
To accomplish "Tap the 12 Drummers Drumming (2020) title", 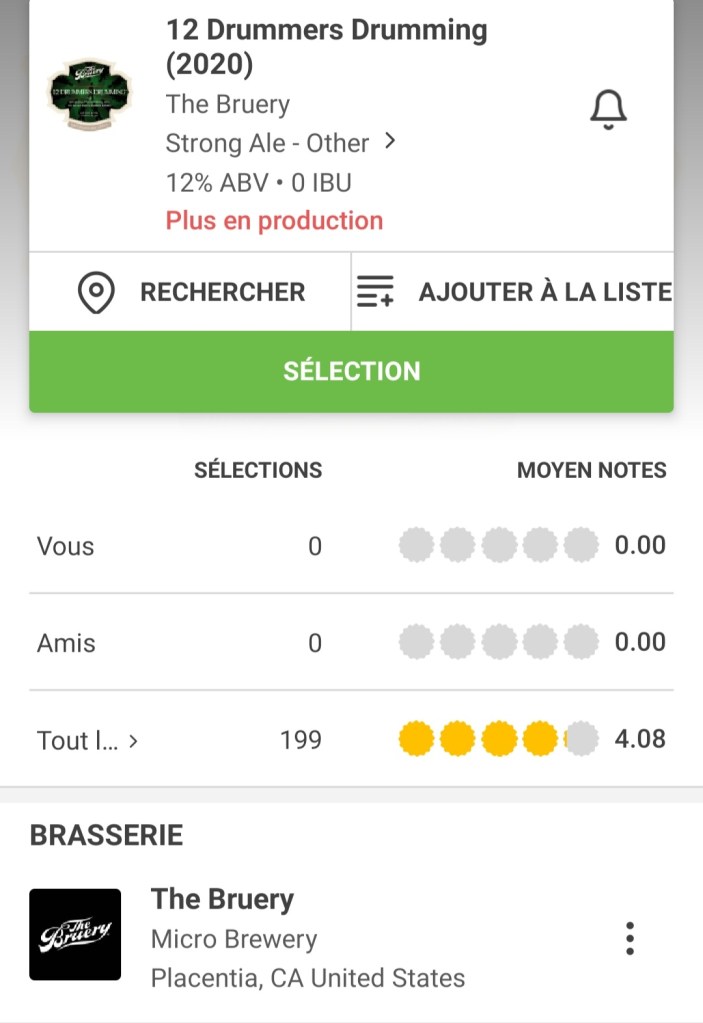I will pyautogui.click(x=326, y=47).
